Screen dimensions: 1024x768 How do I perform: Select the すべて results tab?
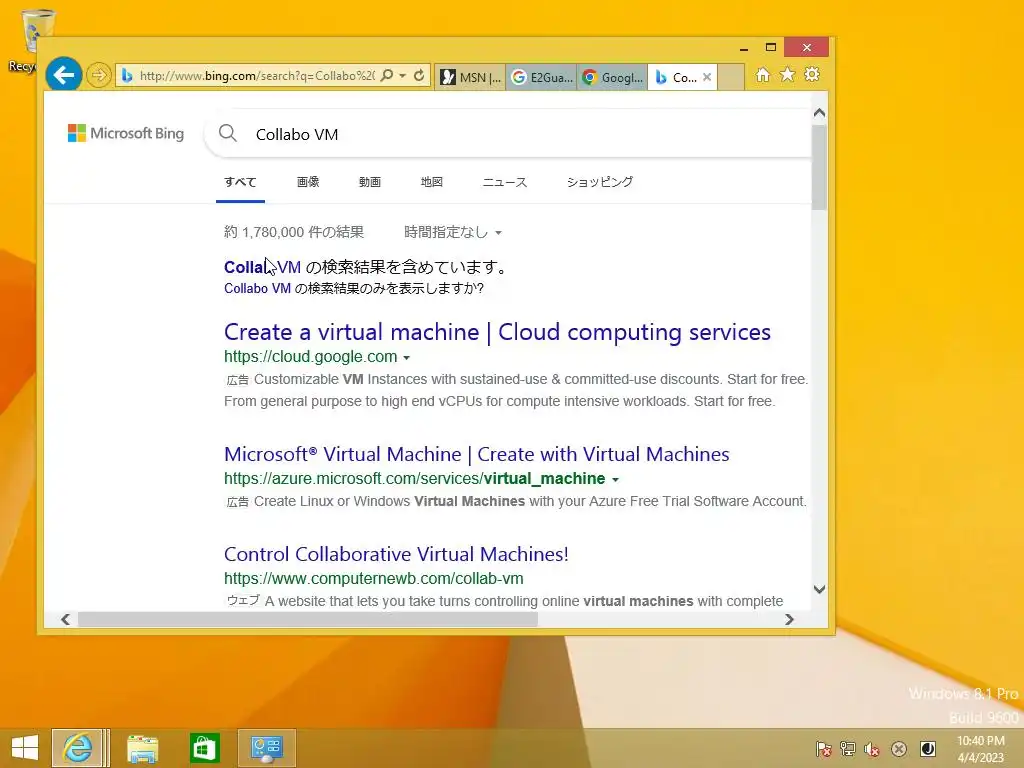240,182
